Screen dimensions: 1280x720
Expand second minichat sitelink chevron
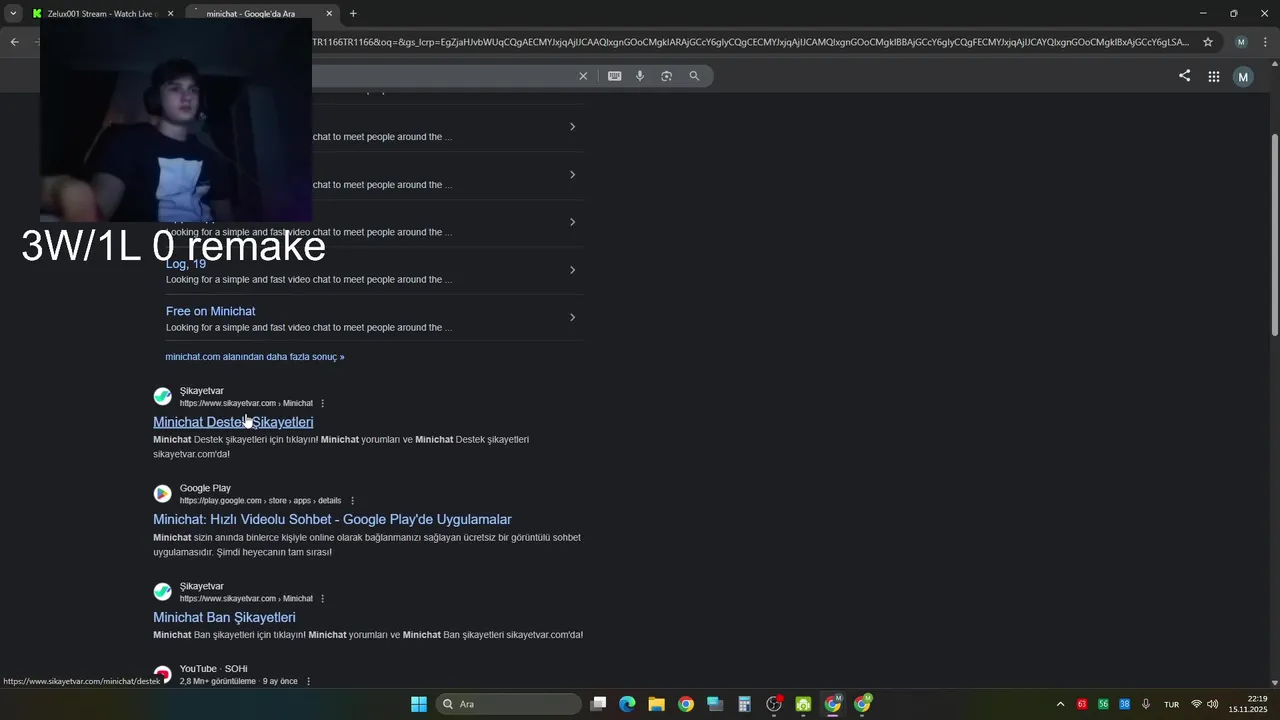[572, 175]
